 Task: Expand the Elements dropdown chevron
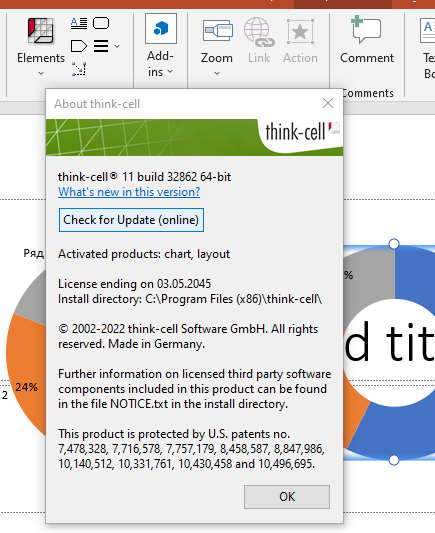click(x=41, y=73)
